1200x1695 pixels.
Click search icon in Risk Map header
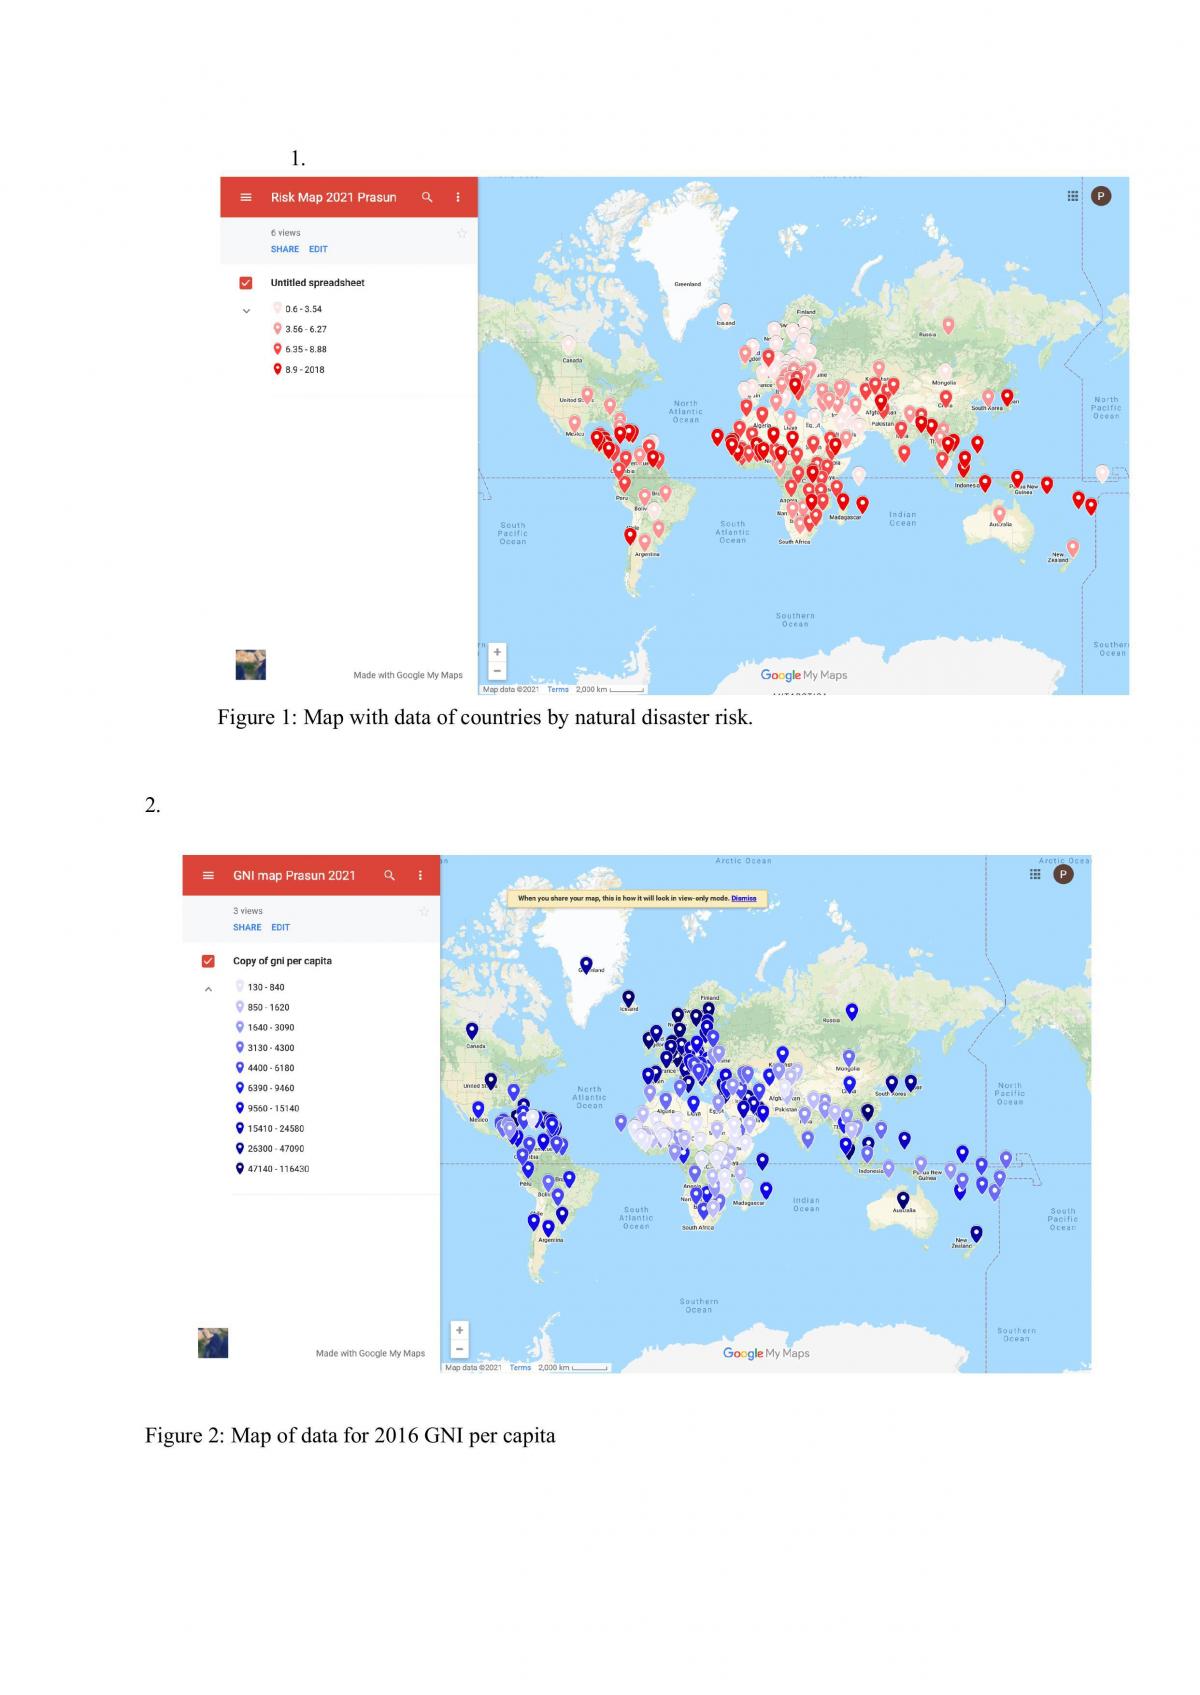pos(427,197)
